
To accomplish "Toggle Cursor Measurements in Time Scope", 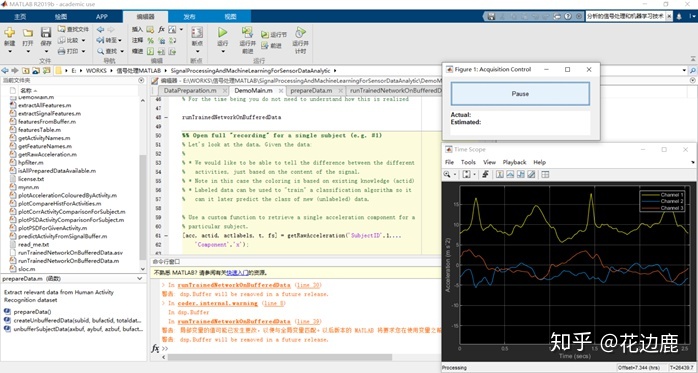I will [x=500, y=174].
